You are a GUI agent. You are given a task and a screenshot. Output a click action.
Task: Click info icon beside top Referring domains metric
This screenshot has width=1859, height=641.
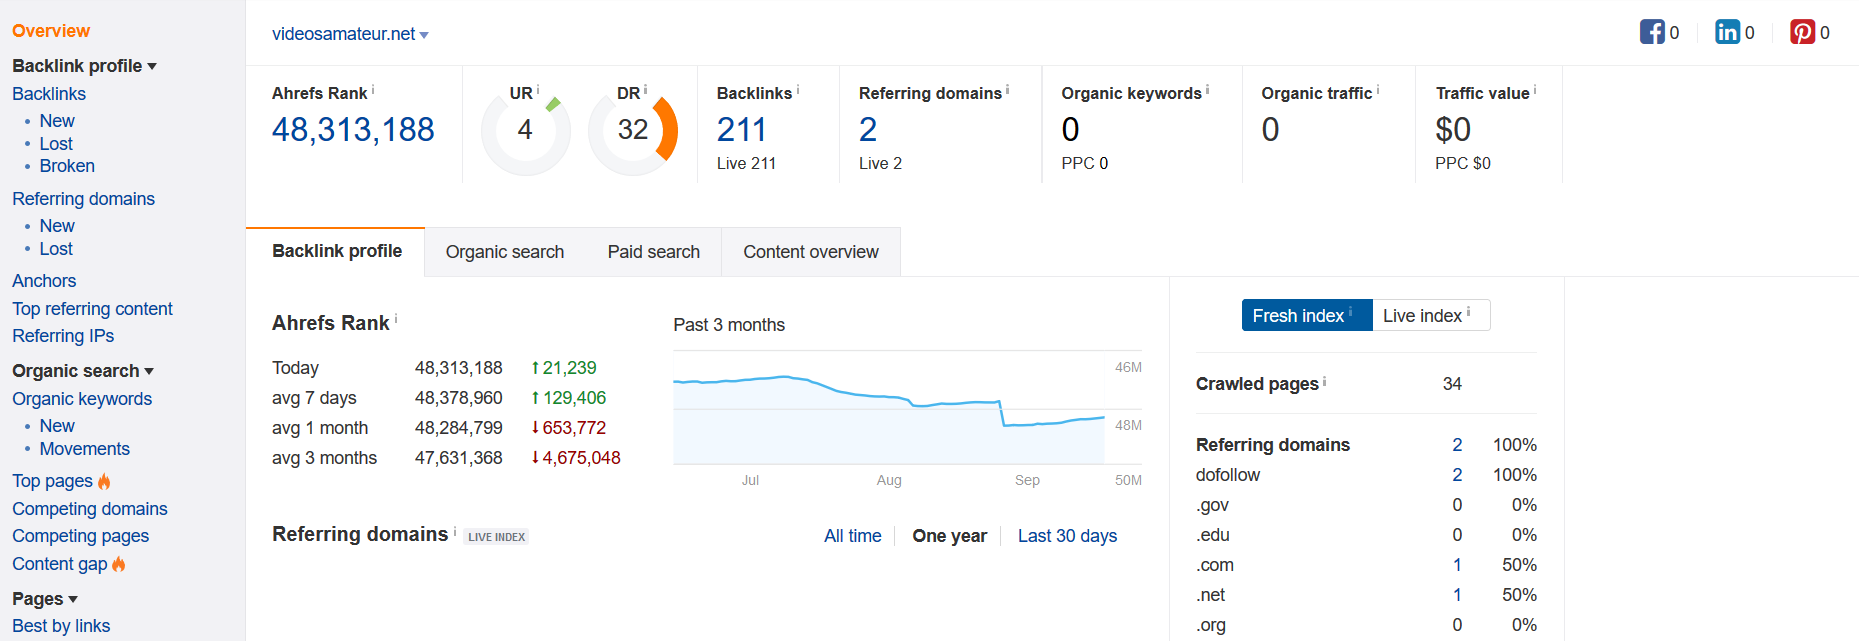pos(1007,89)
